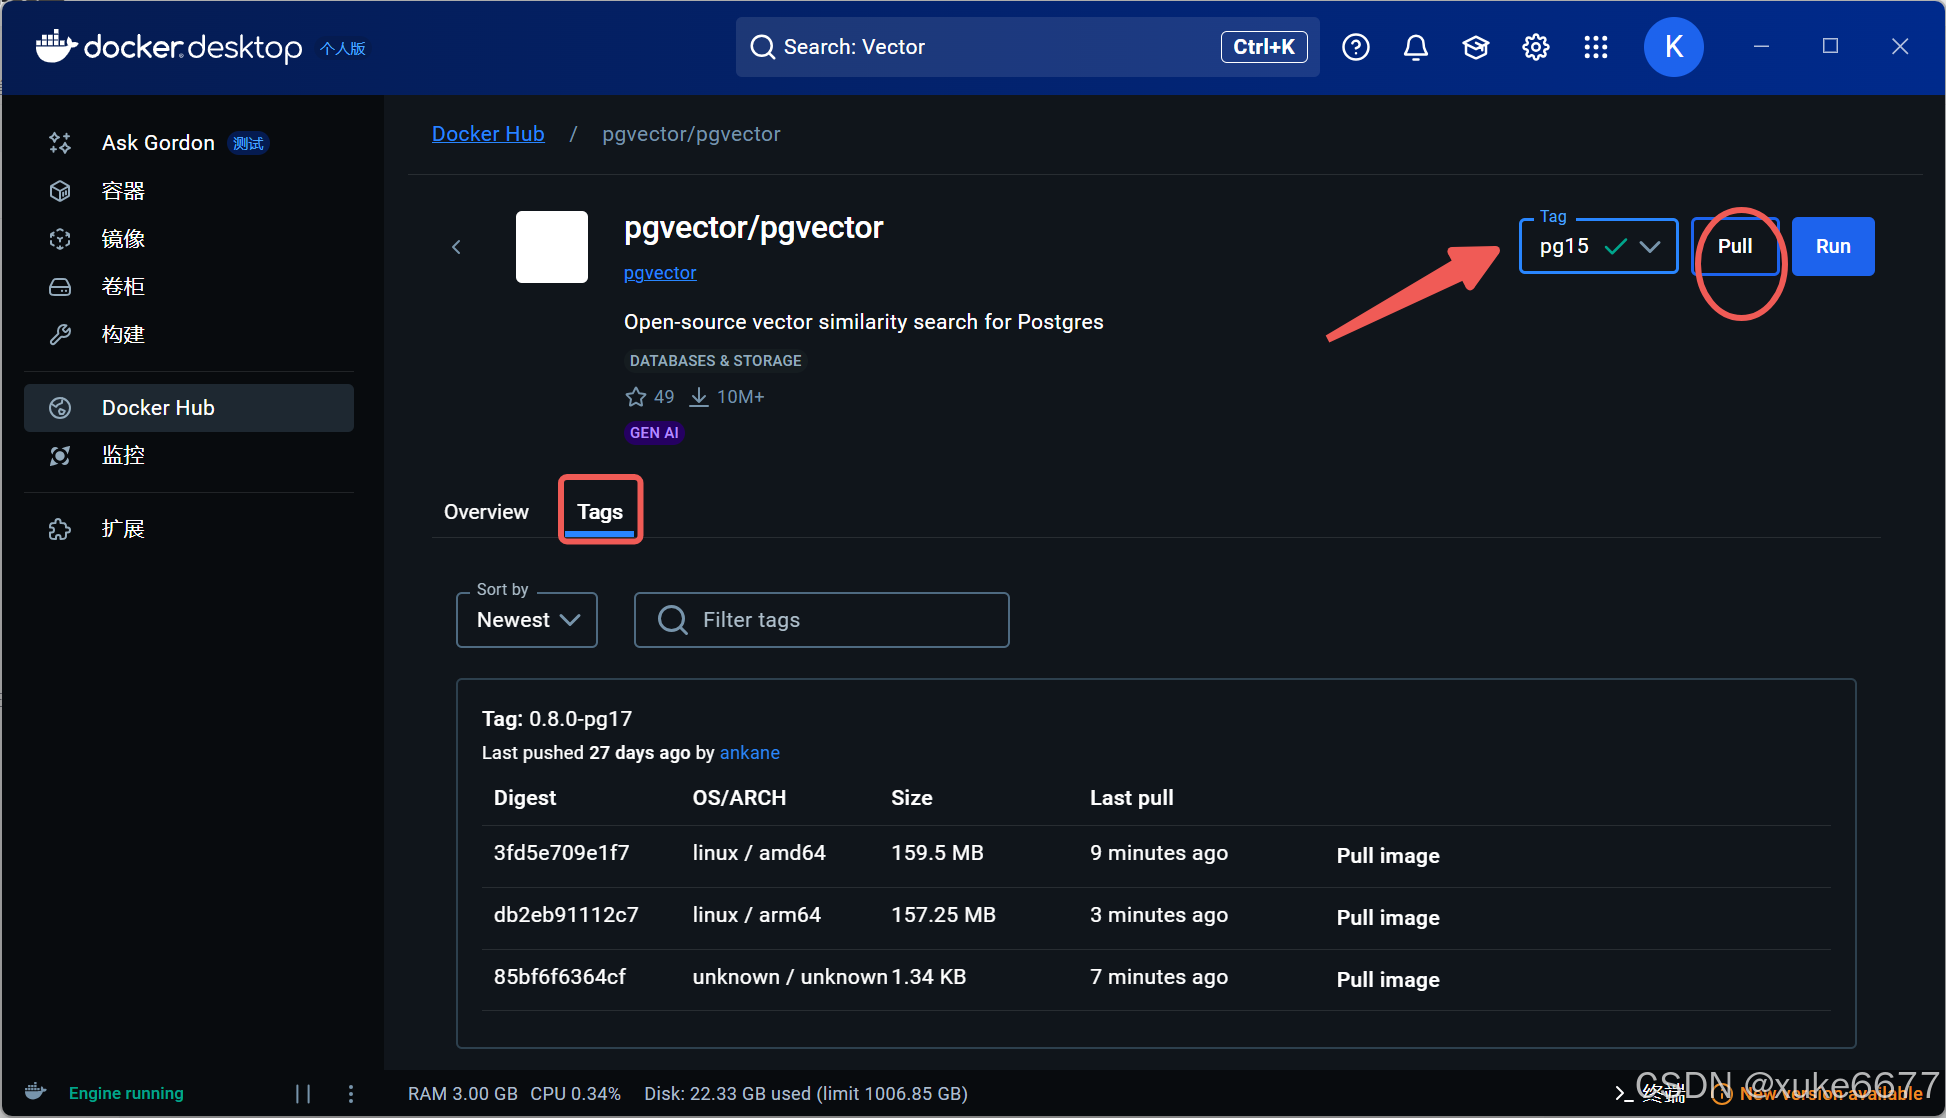The width and height of the screenshot is (1946, 1118).
Task: Click the containers cube icon
Action: tap(60, 191)
